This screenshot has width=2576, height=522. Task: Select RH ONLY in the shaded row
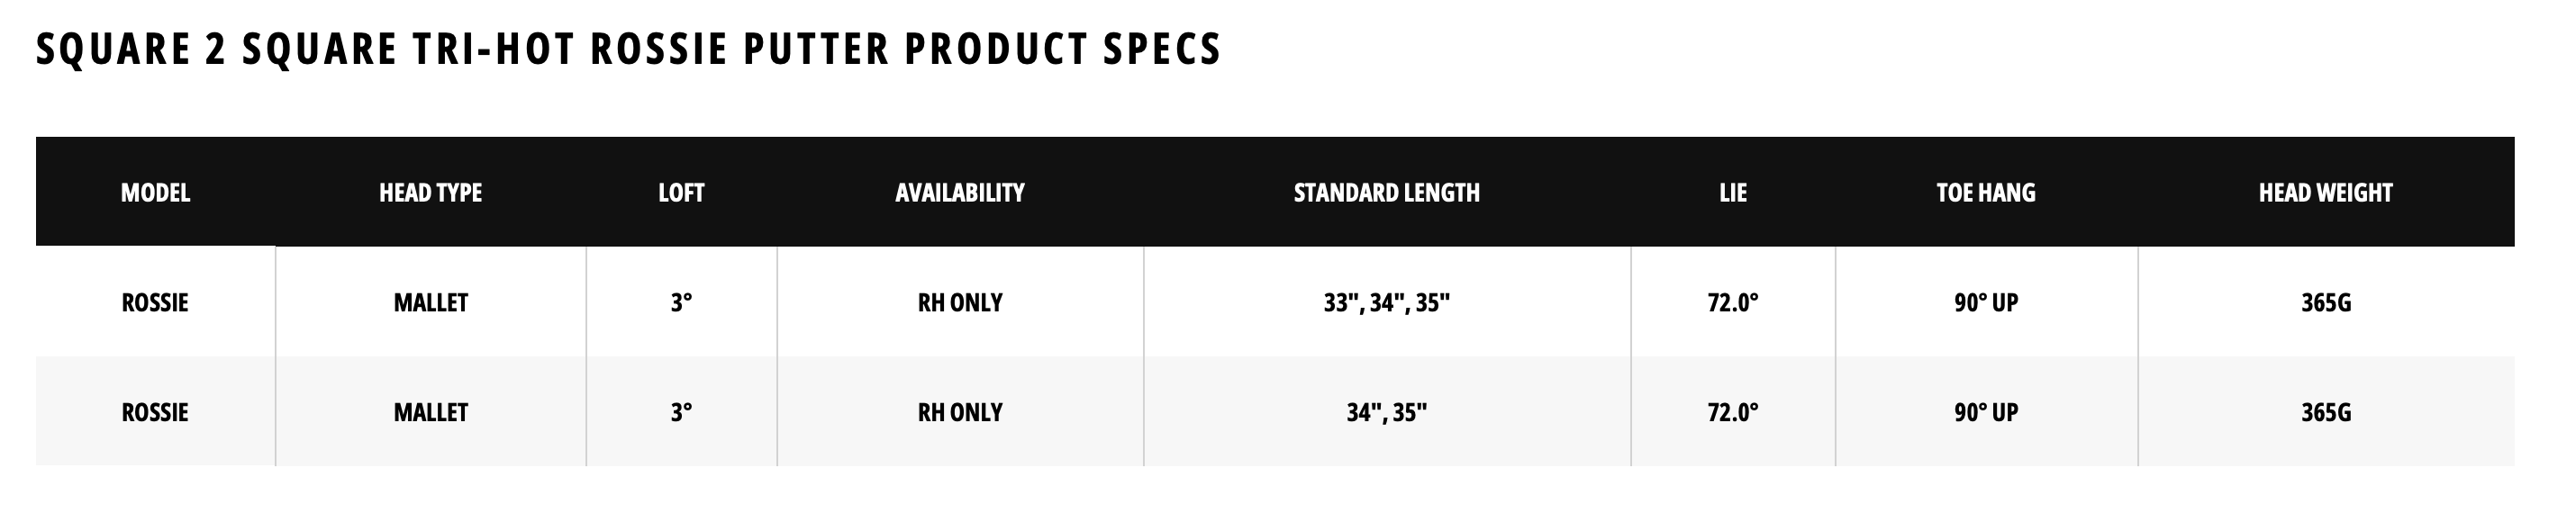coord(960,412)
